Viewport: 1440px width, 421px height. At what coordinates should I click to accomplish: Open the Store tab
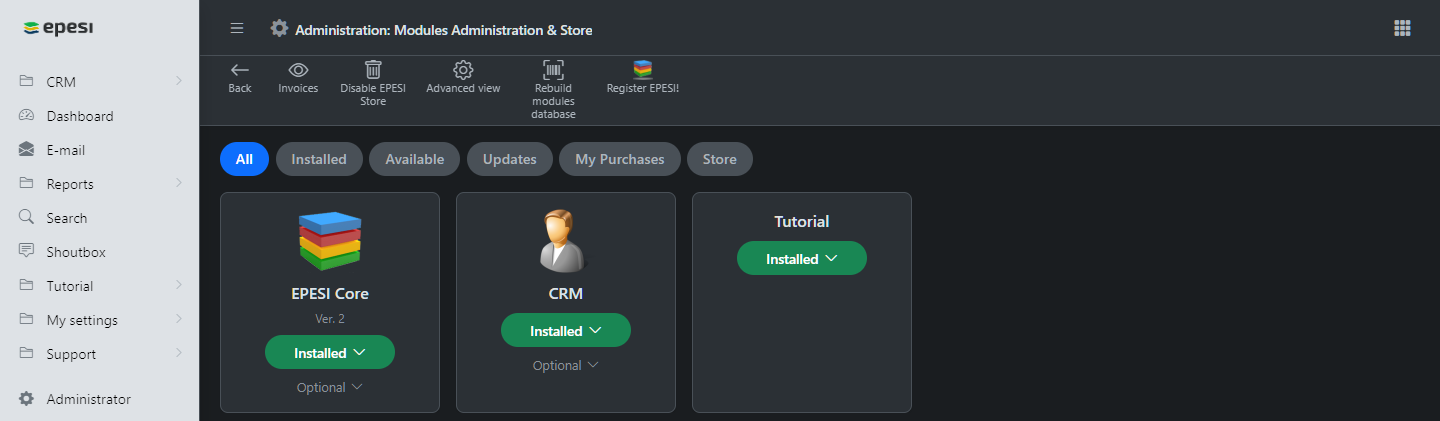click(720, 159)
